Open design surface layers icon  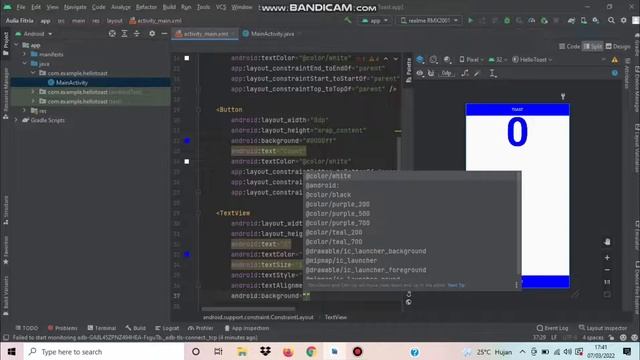pyautogui.click(x=420, y=60)
